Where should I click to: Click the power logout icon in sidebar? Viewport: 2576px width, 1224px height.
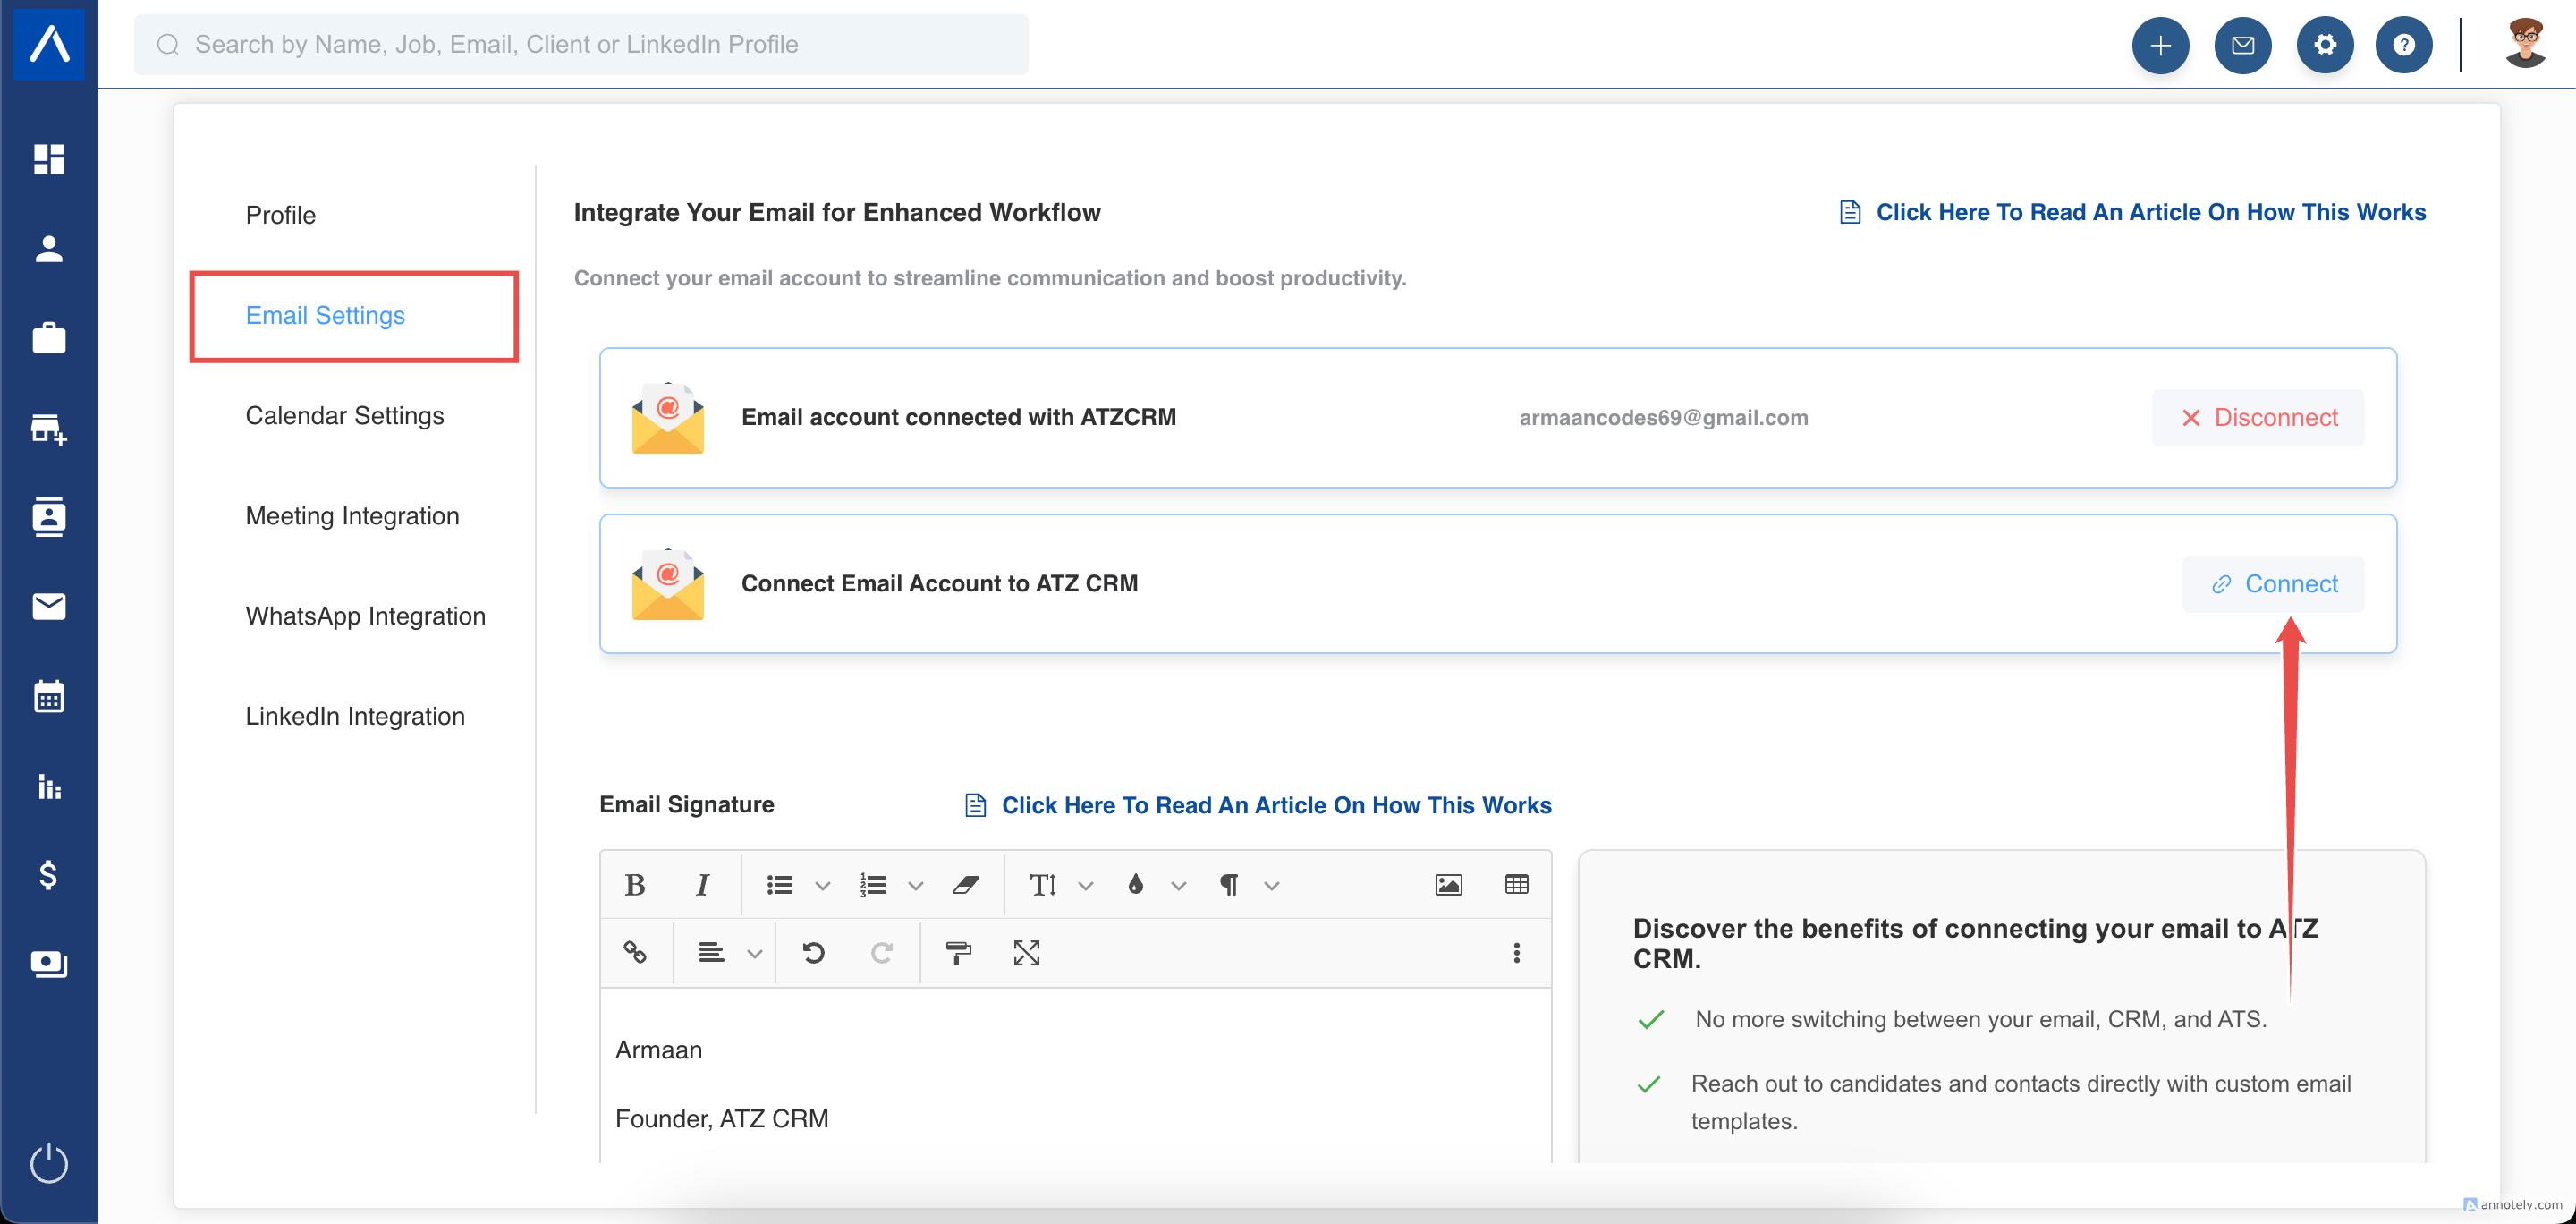point(49,1163)
